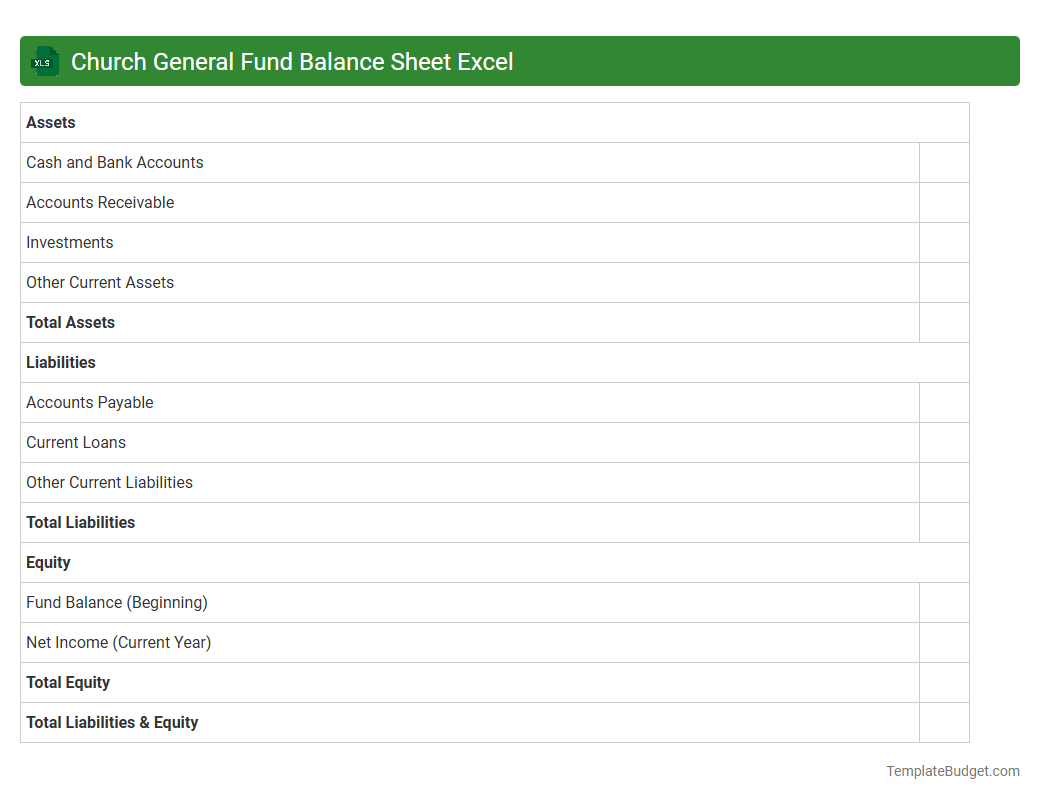
Task: Click the Total Assets row label
Action: coord(70,322)
